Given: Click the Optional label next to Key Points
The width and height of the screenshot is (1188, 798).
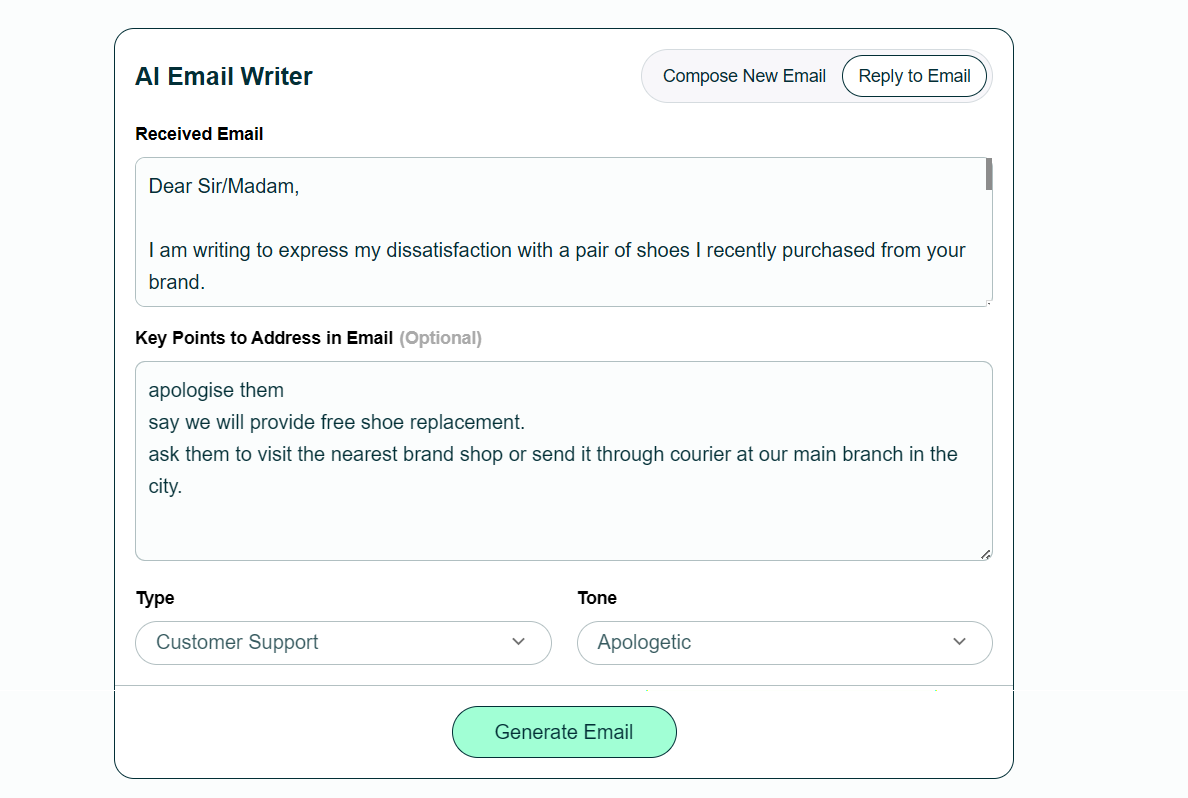Looking at the screenshot, I should click(441, 338).
